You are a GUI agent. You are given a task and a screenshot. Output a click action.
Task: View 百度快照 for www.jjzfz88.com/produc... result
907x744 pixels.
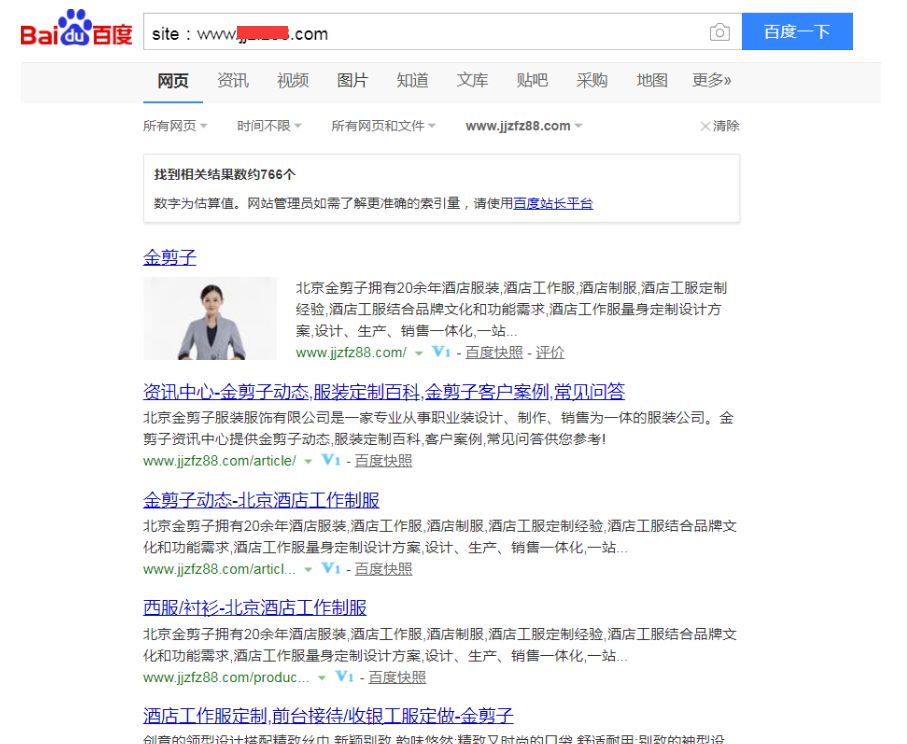pos(397,677)
